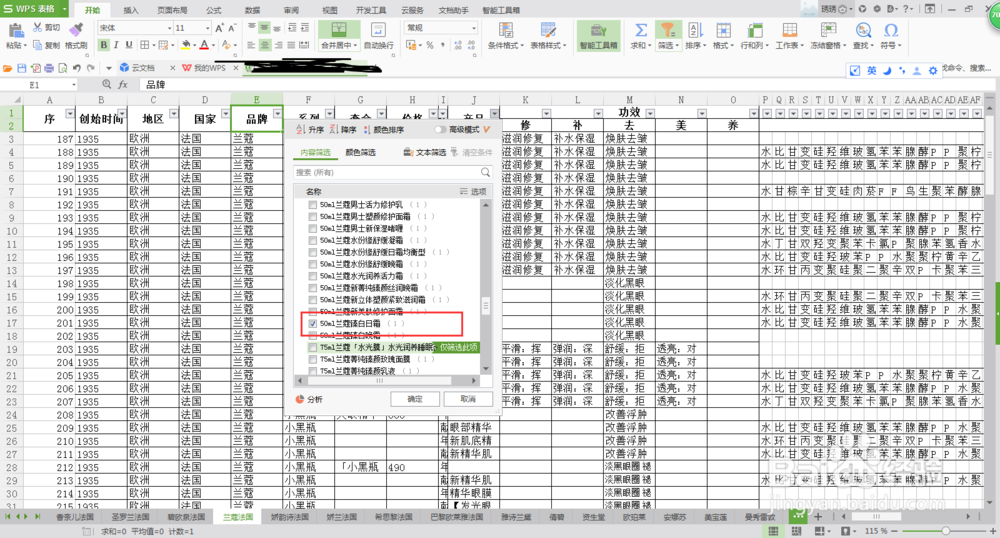This screenshot has height=538, width=1000.
Task: Open the WPS 表格 application menu arrow
Action: (64, 9)
